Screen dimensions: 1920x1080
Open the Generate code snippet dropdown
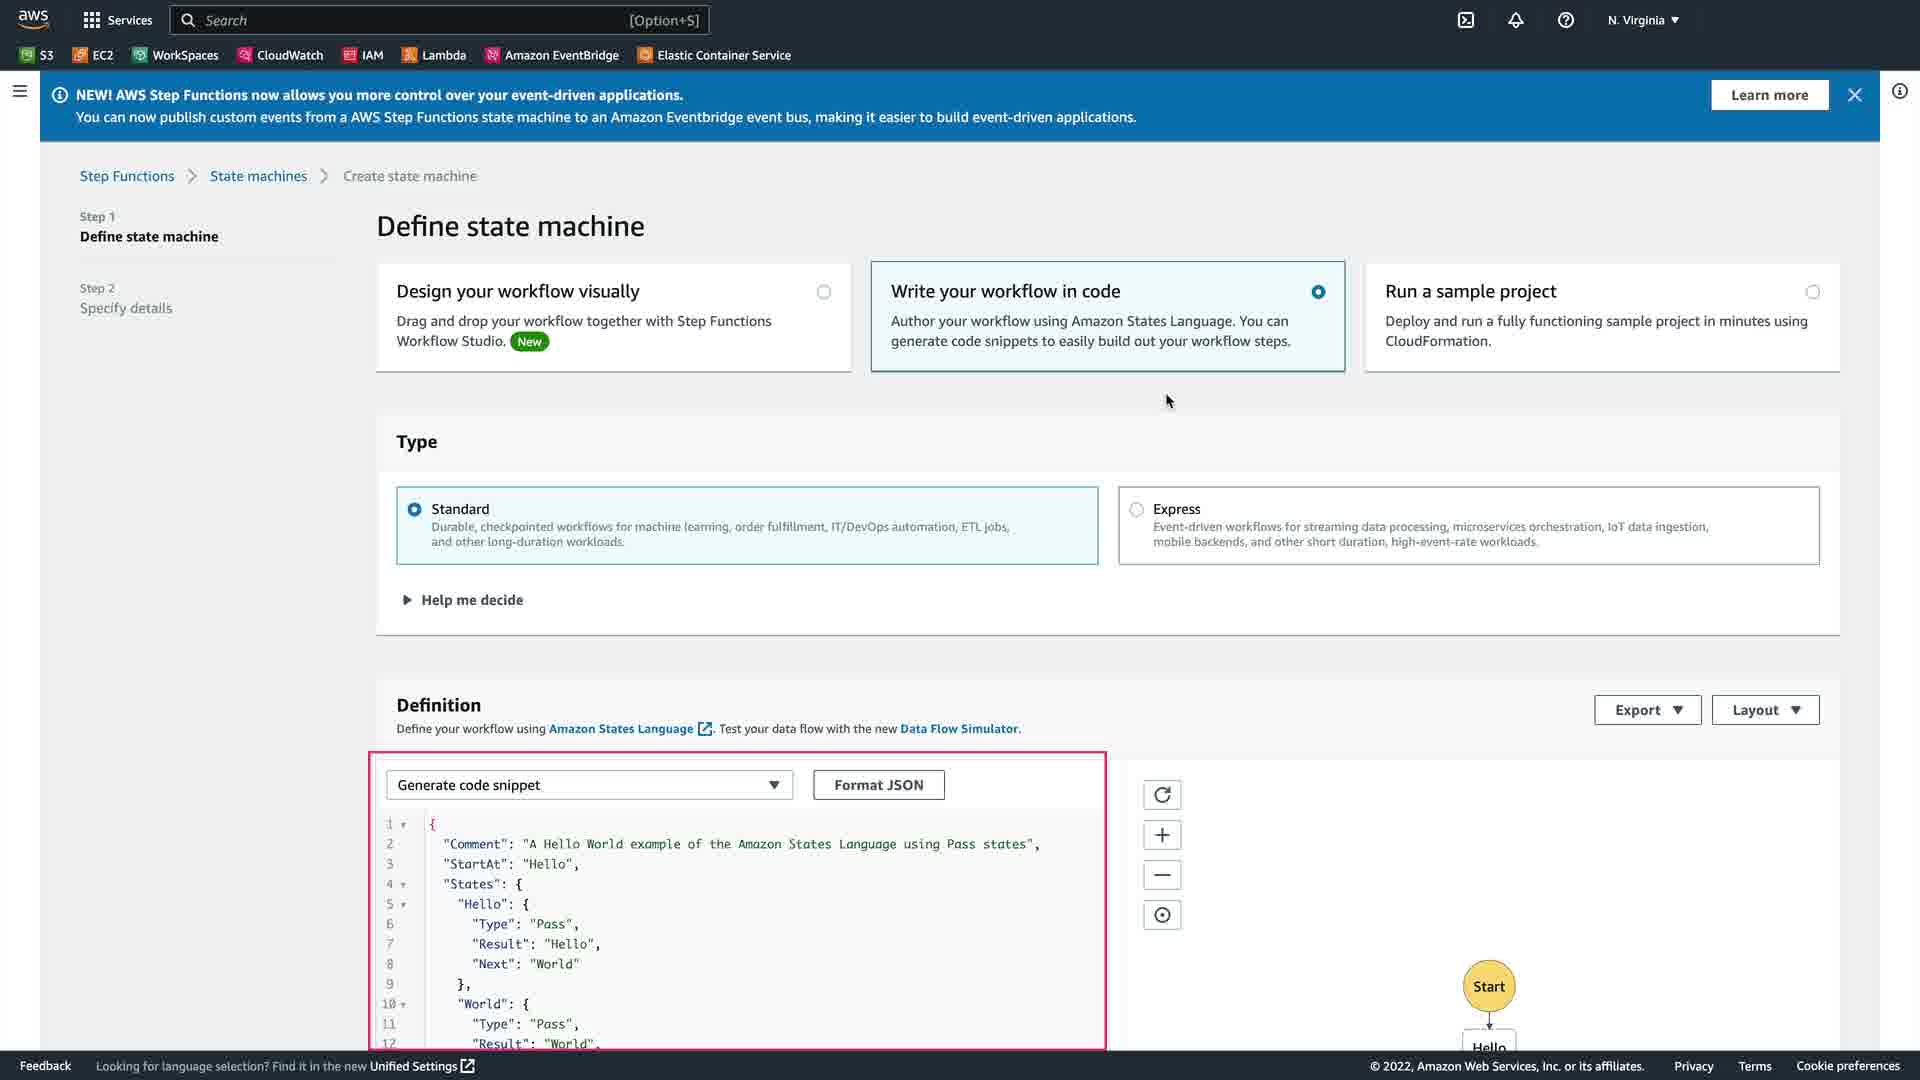coord(589,785)
